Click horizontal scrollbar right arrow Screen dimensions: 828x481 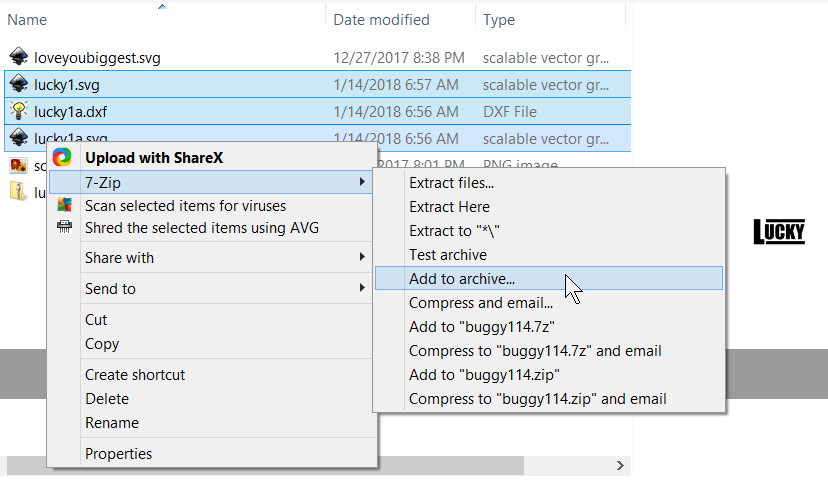click(x=620, y=465)
